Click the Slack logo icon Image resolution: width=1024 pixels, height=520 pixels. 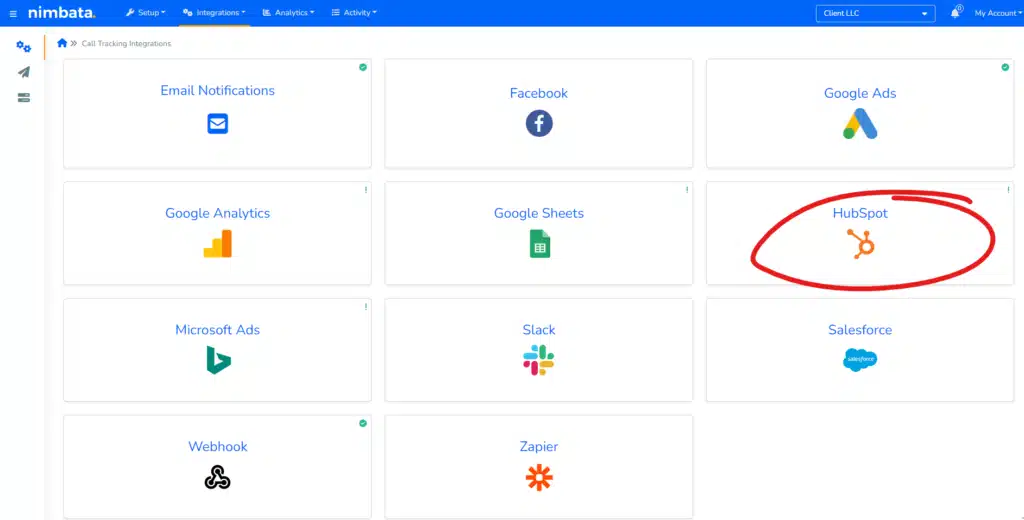click(539, 360)
